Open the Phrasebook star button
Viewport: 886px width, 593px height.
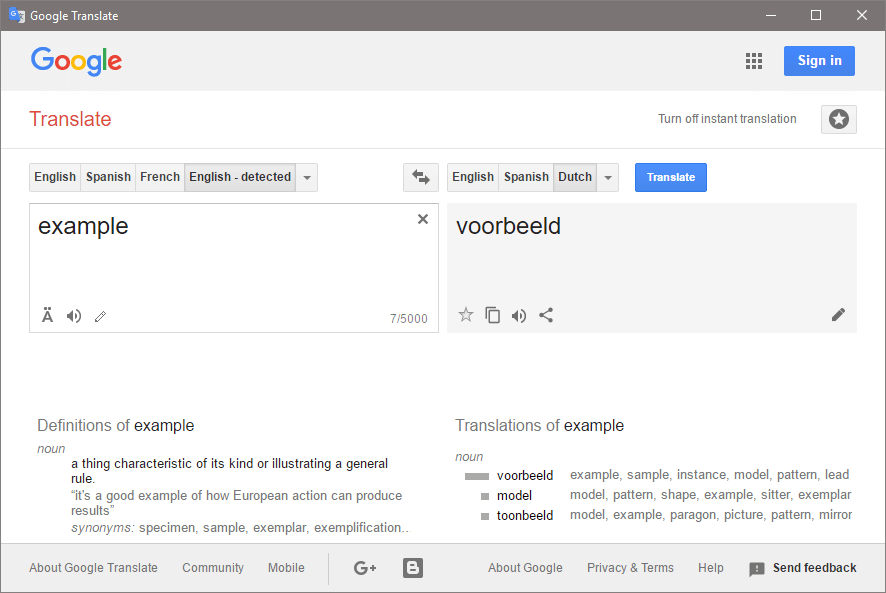(839, 119)
